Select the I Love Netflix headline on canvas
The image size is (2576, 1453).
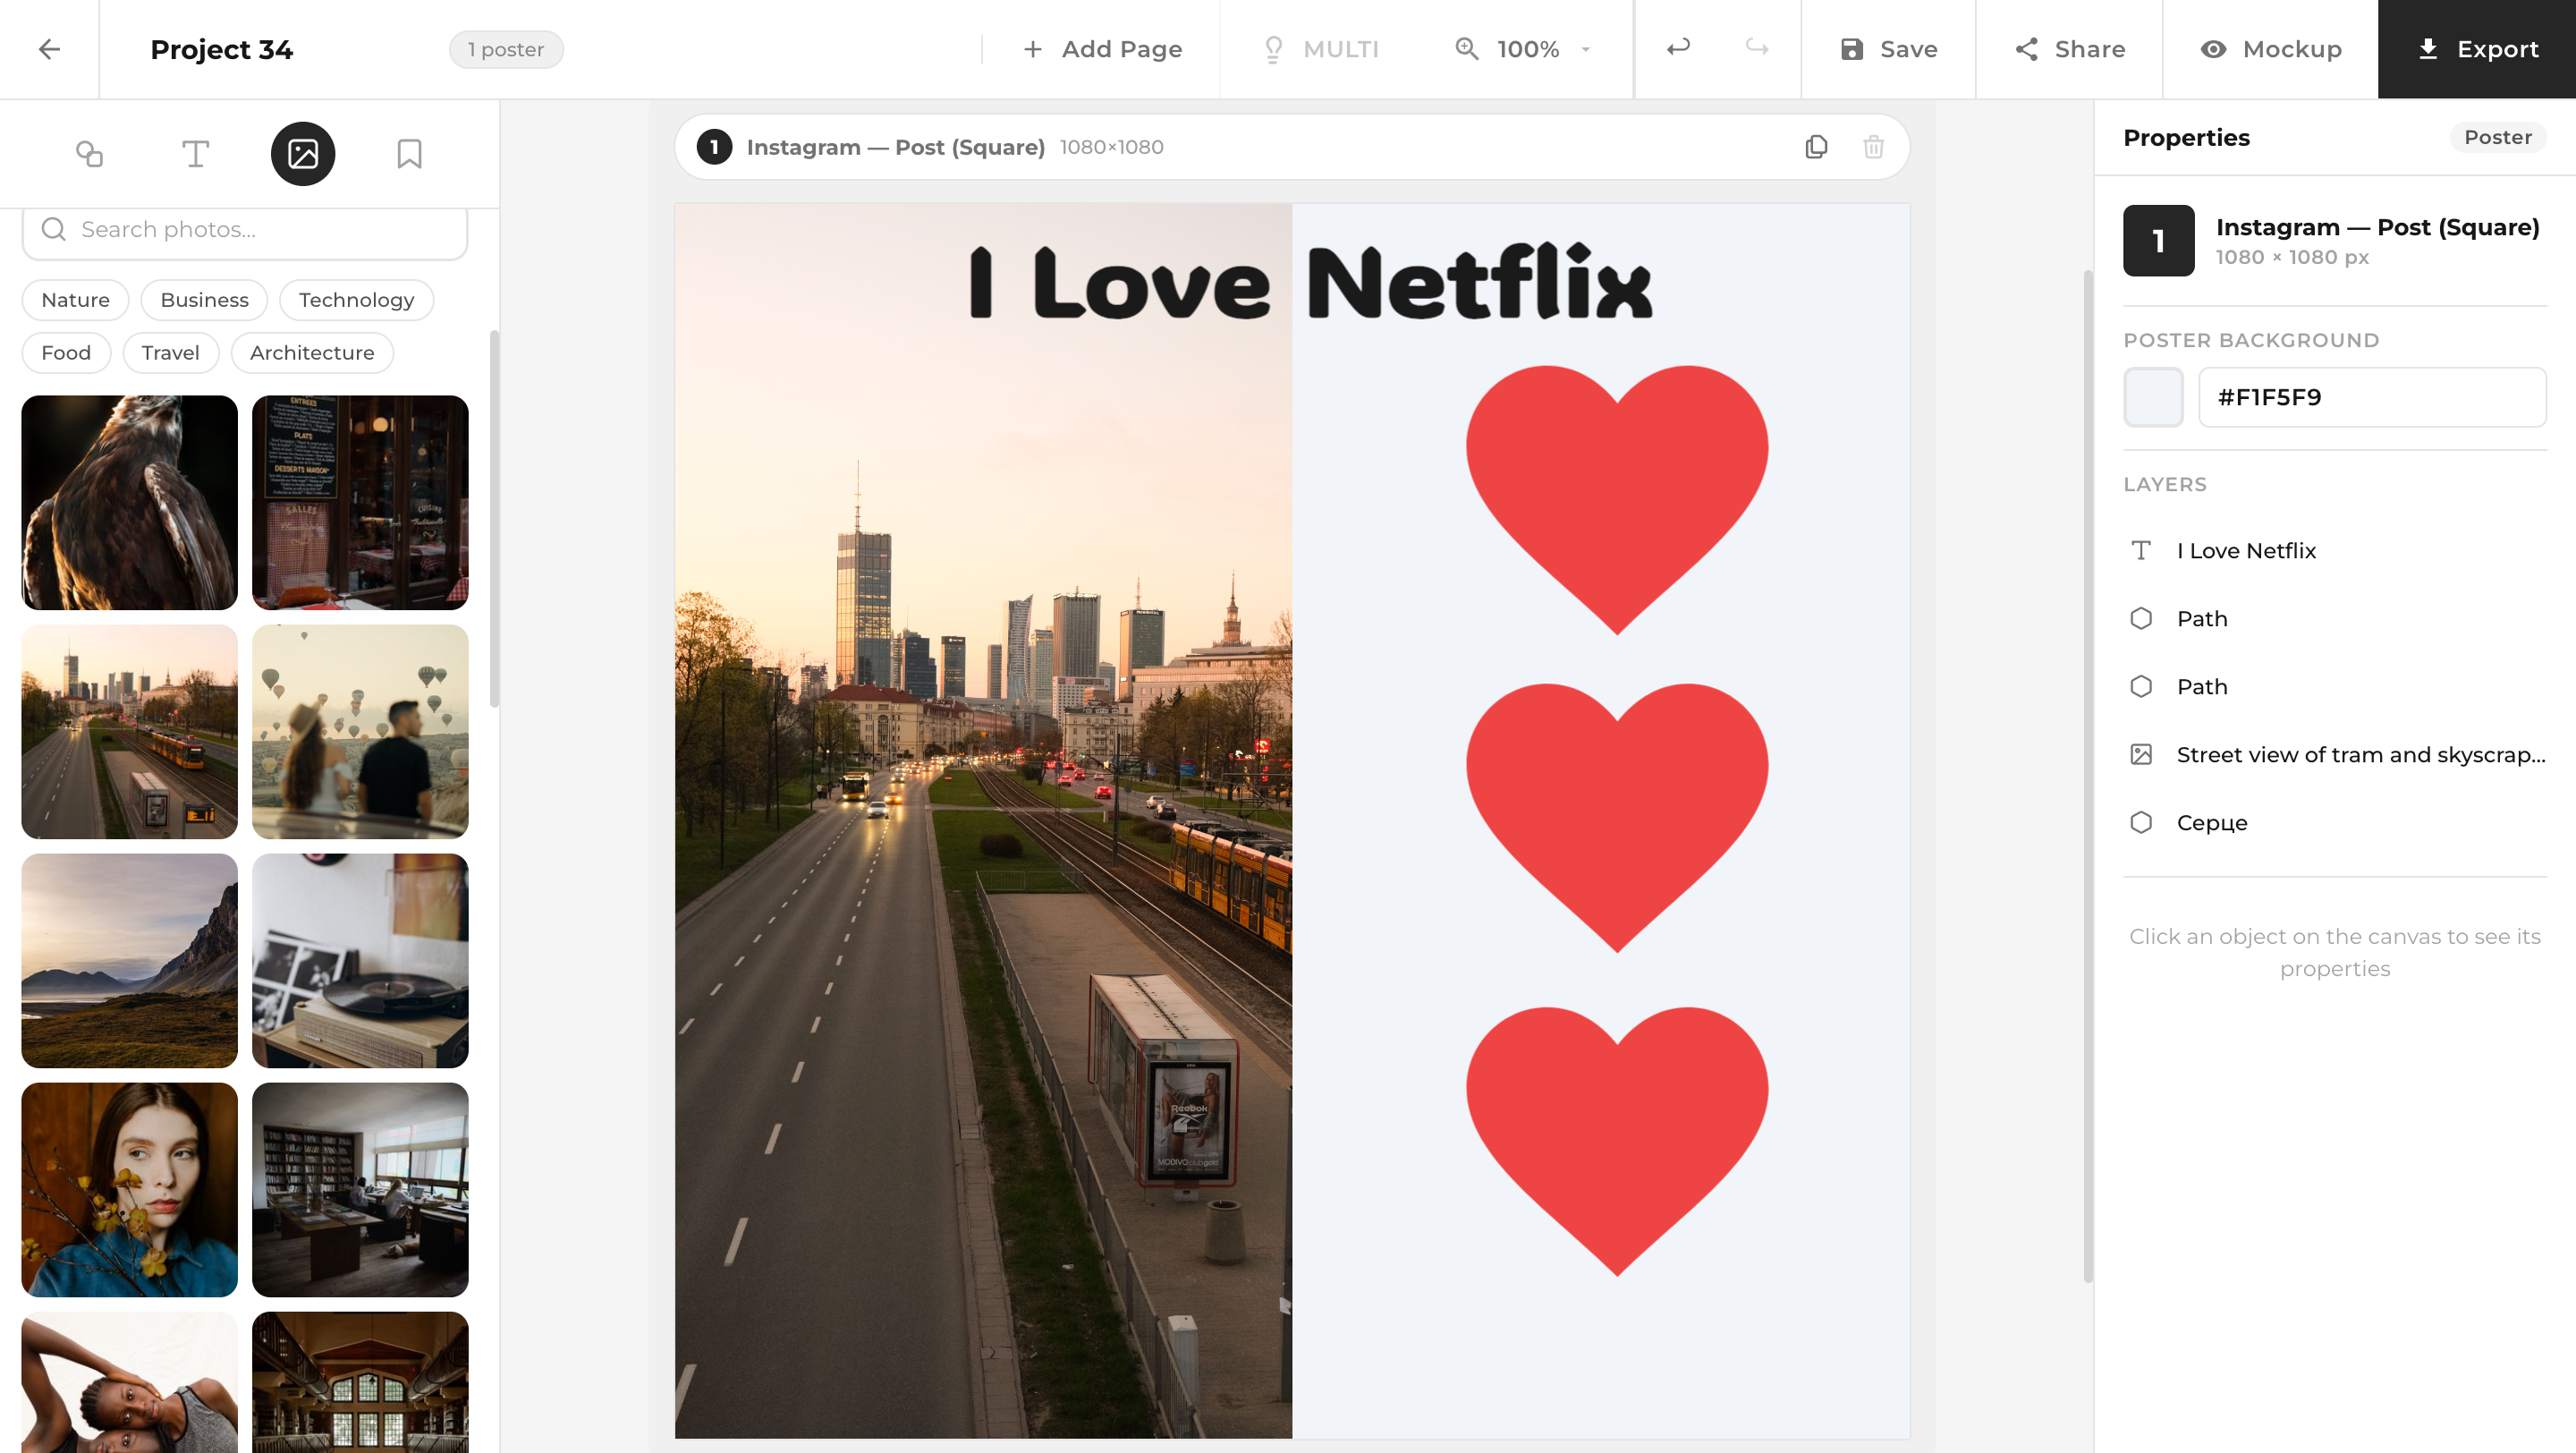click(1310, 283)
